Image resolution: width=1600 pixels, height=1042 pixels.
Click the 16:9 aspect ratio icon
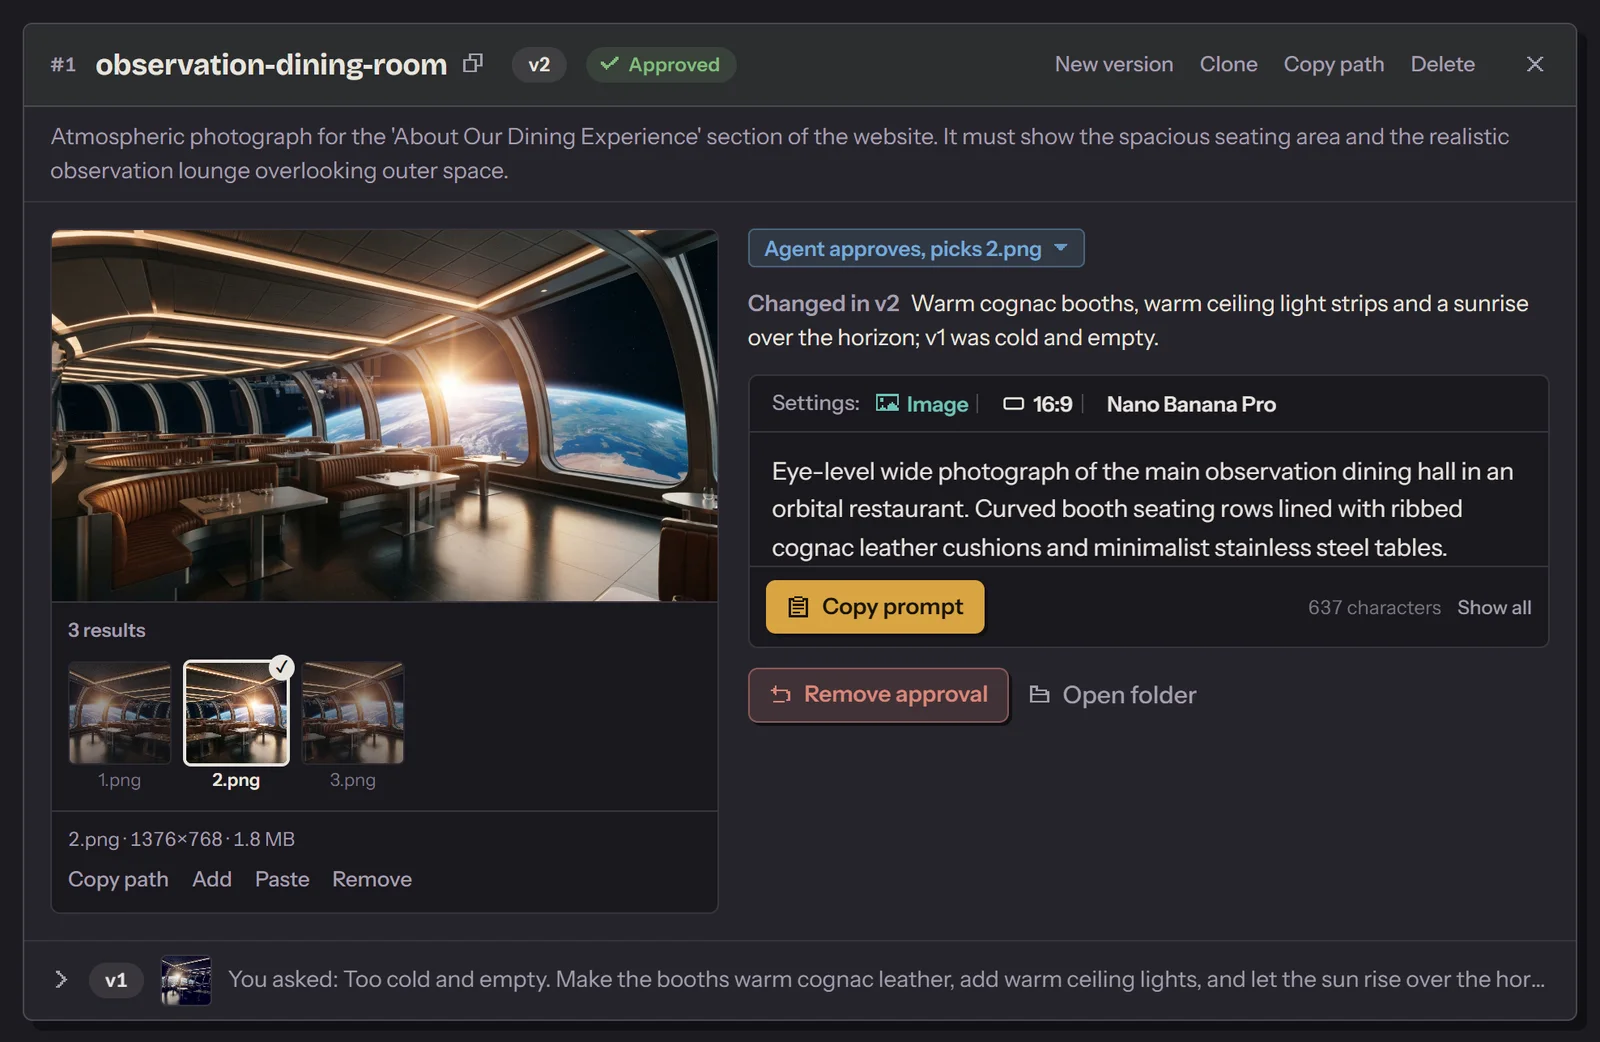pyautogui.click(x=1014, y=404)
